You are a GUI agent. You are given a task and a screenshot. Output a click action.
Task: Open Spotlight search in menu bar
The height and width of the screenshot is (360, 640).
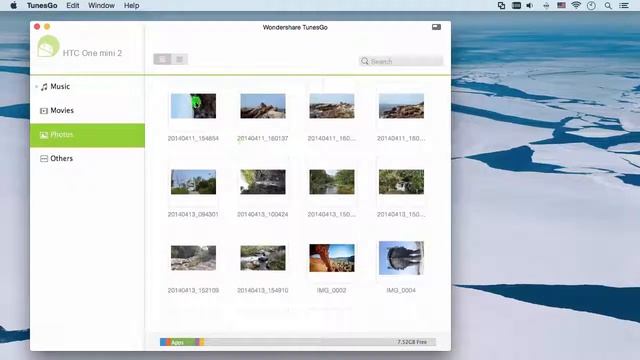(x=608, y=6)
